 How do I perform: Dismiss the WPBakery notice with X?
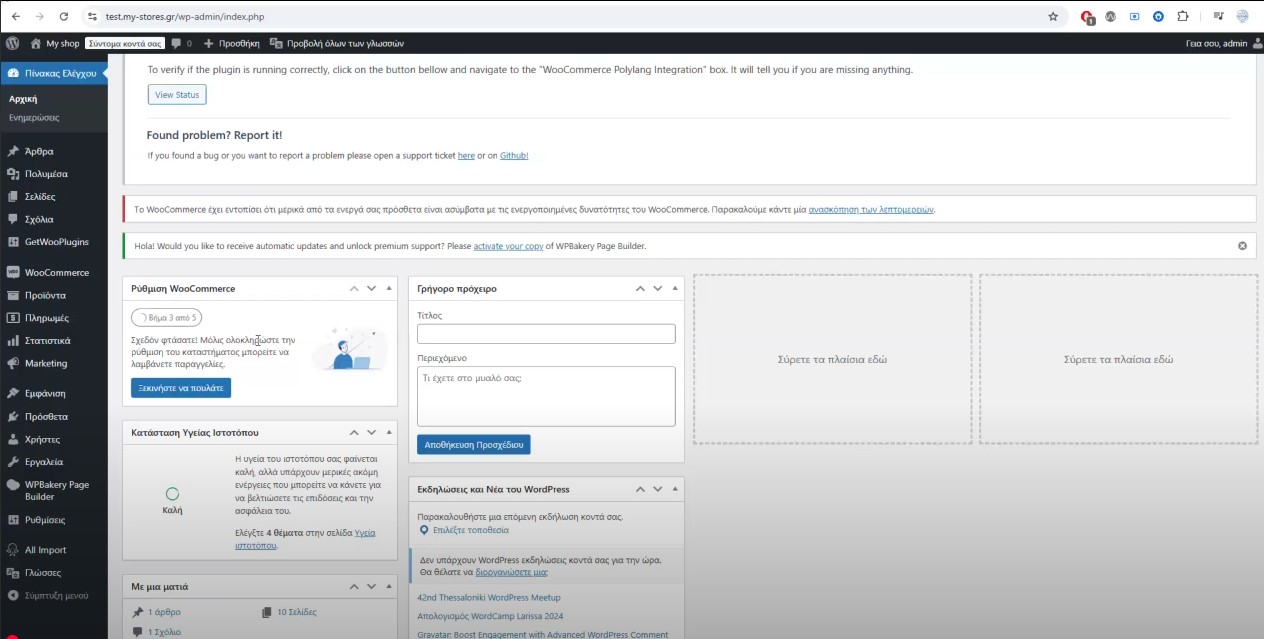(x=1243, y=246)
